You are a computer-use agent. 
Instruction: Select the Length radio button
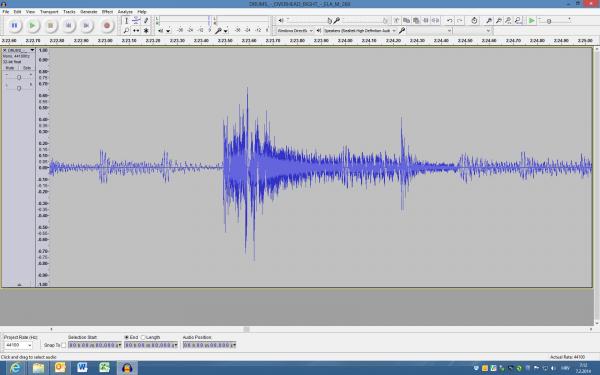point(143,338)
